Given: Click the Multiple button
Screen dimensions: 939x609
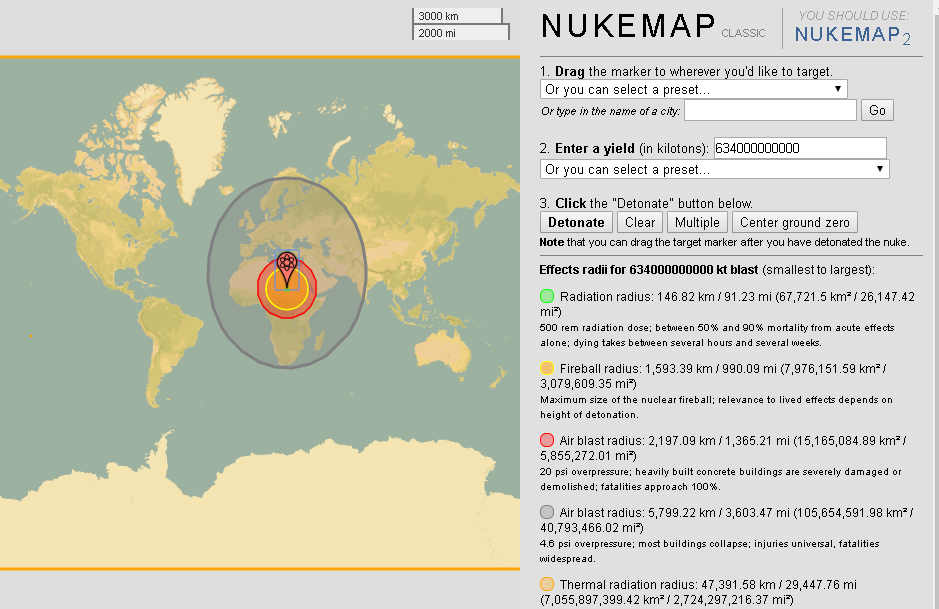Looking at the screenshot, I should click(x=698, y=222).
